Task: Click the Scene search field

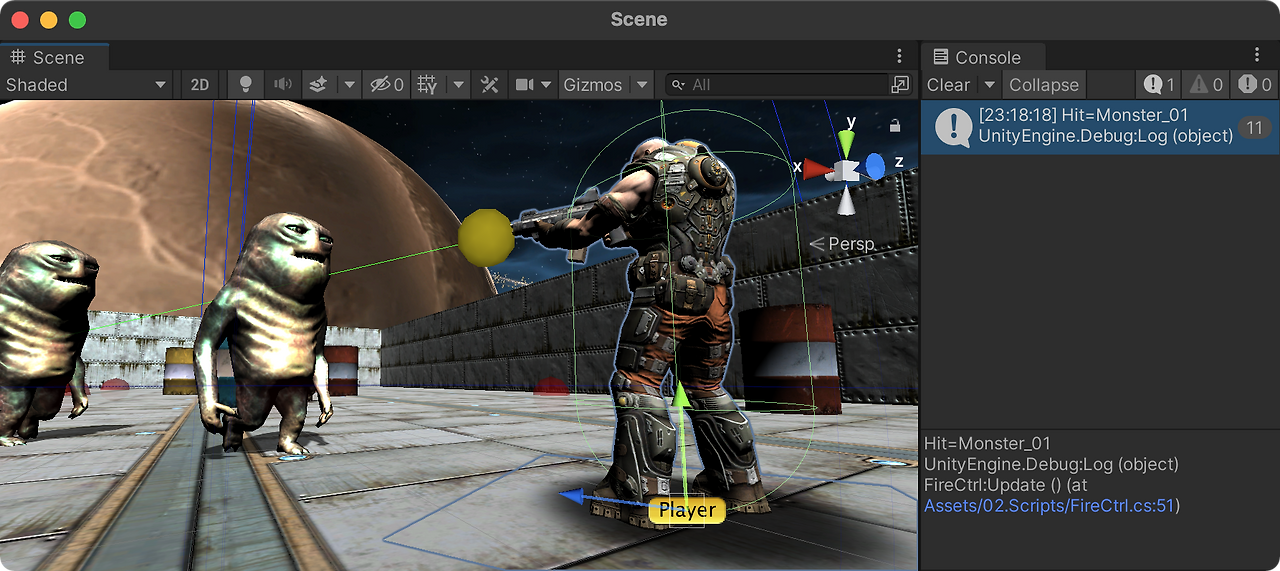Action: tap(777, 85)
